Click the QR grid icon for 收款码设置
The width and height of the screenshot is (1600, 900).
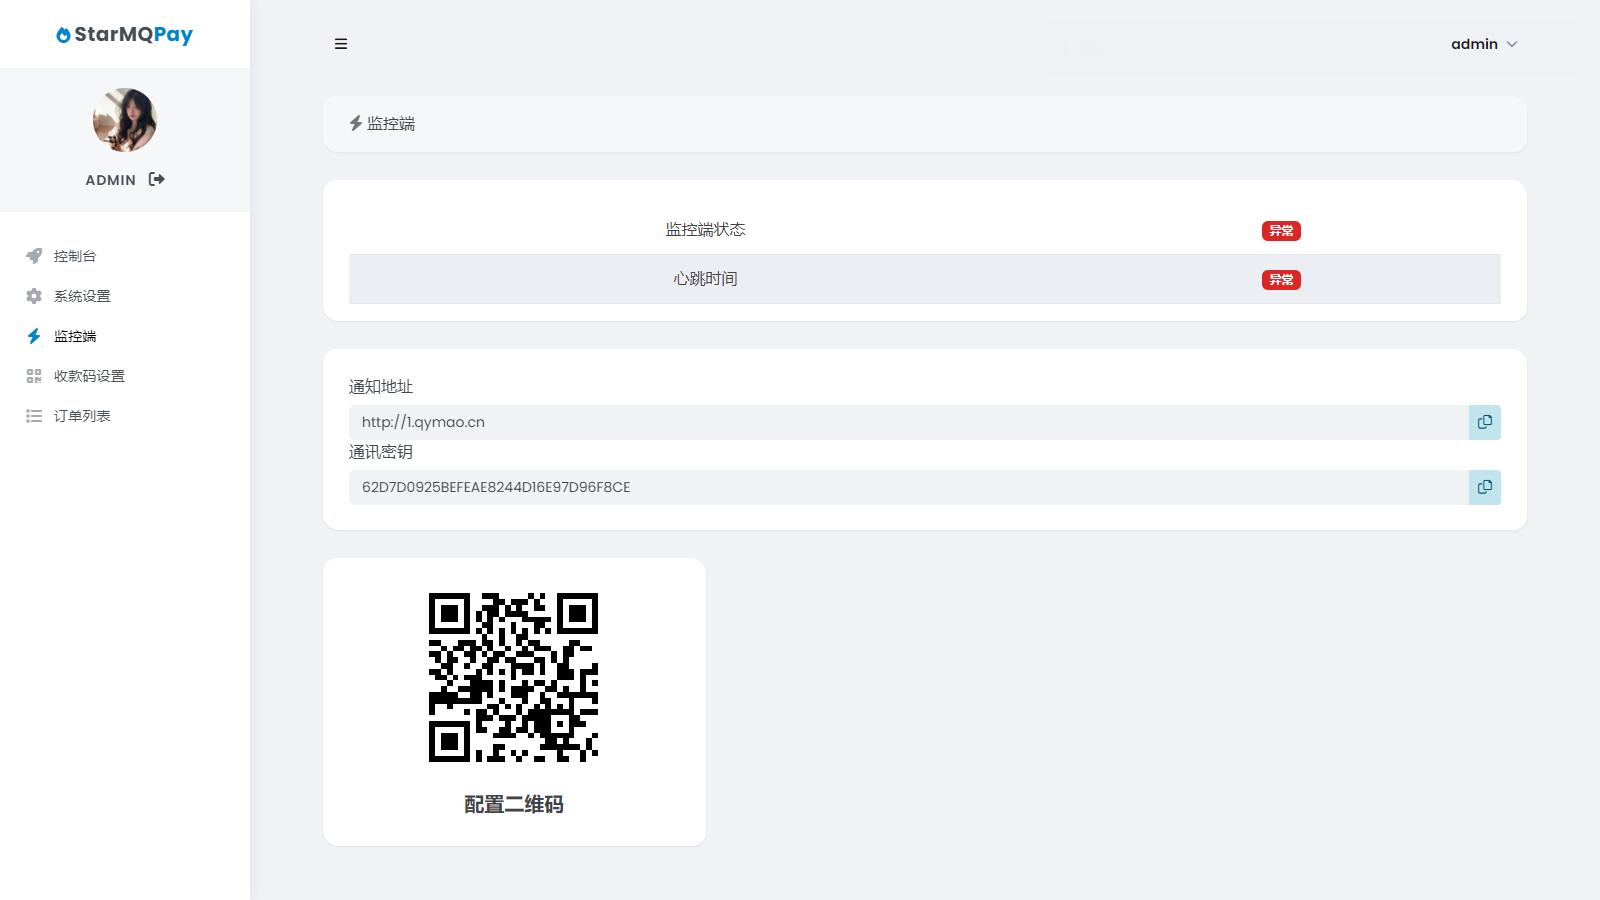point(34,376)
